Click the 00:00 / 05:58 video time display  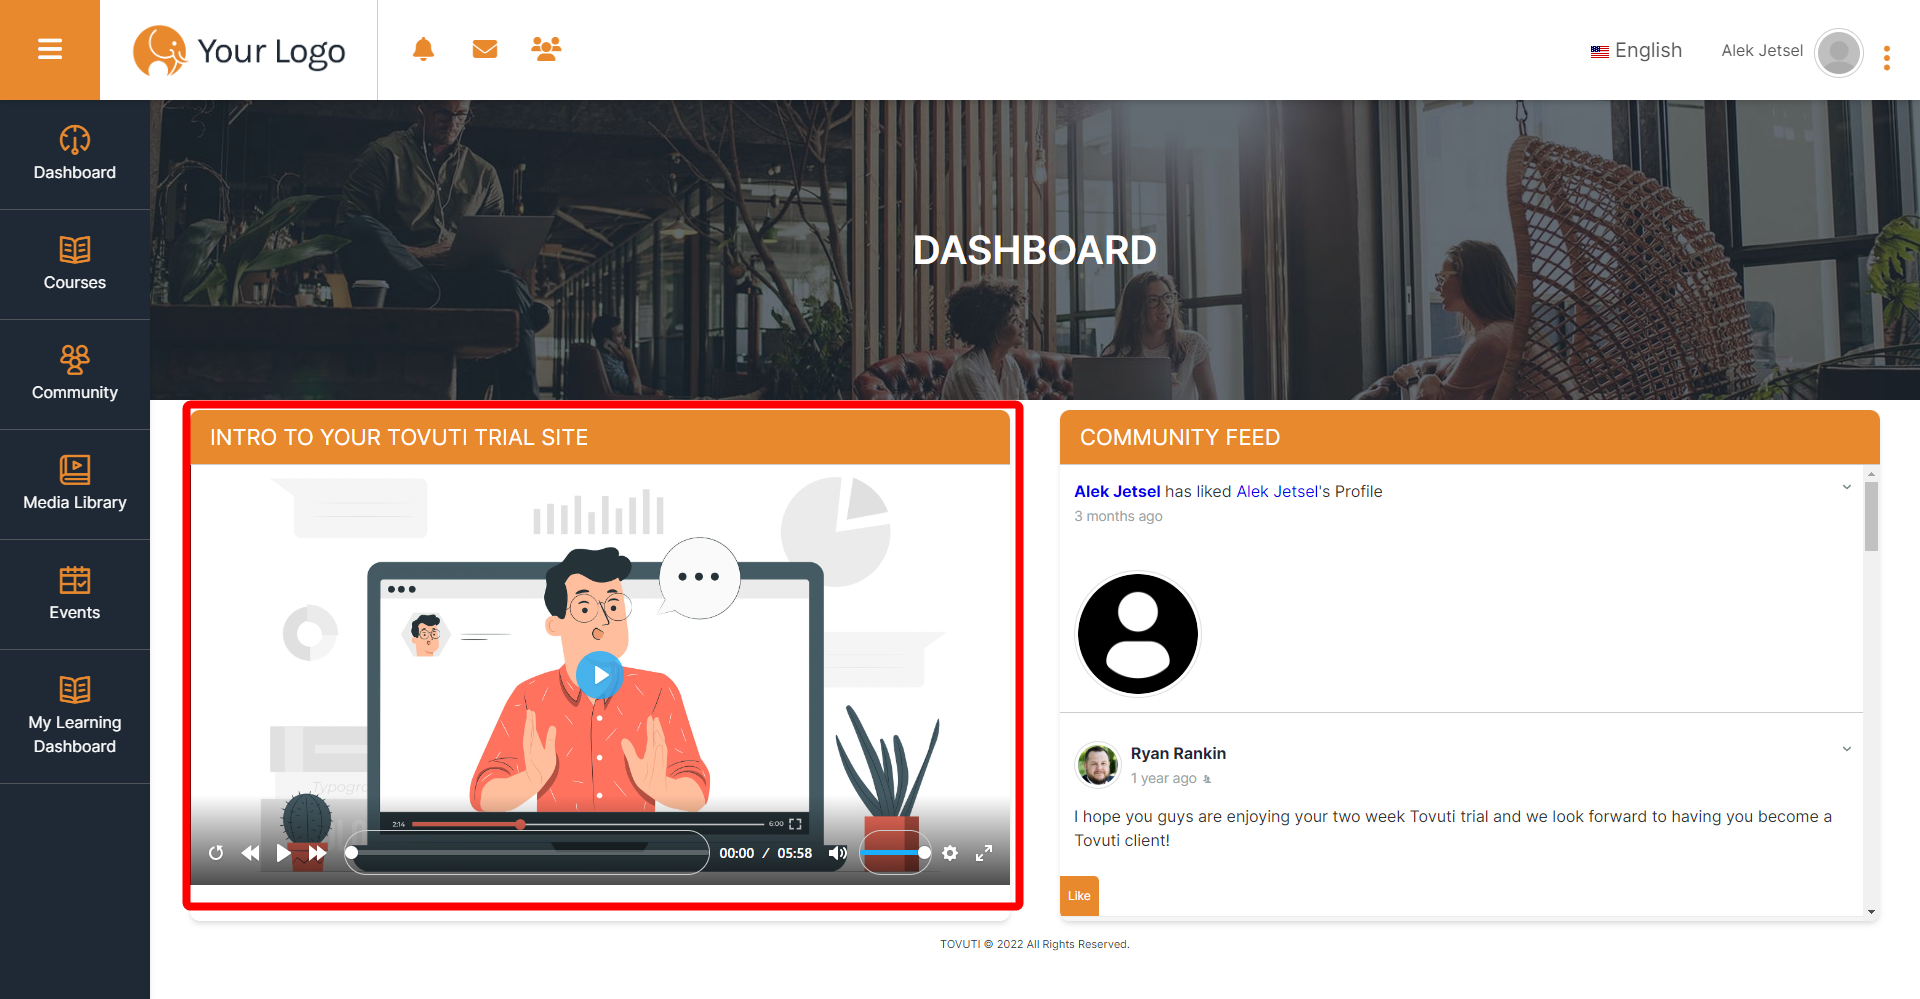(x=766, y=853)
